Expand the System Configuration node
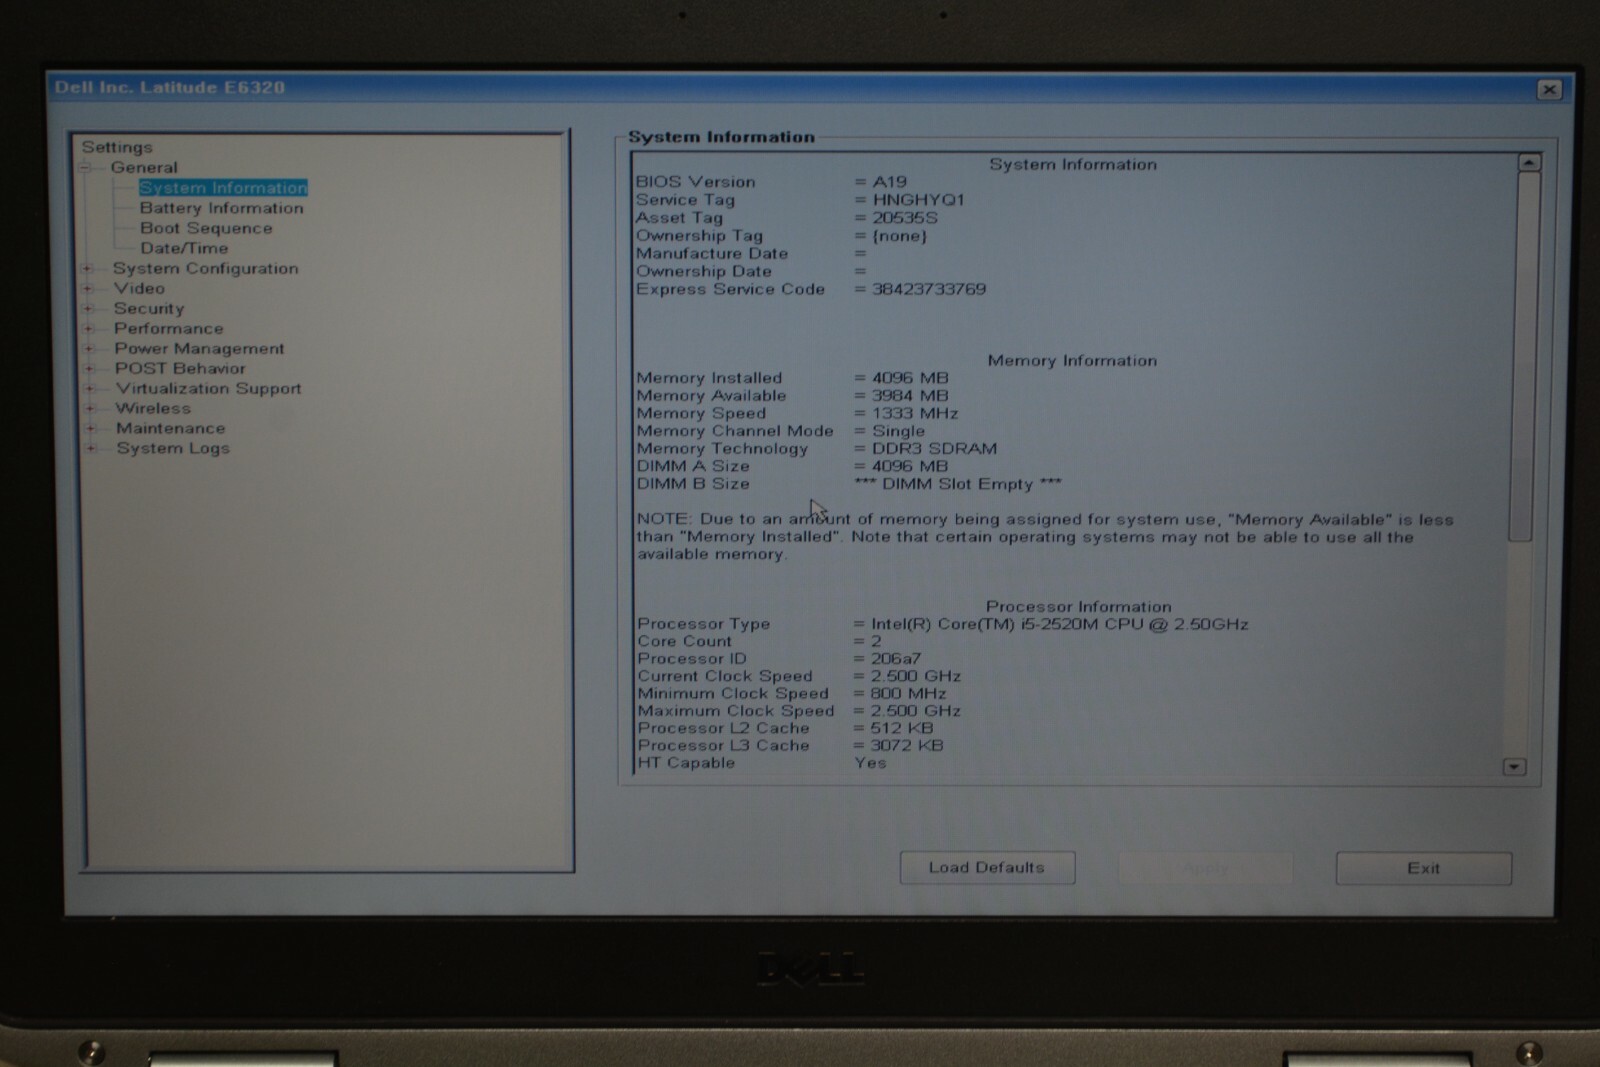1600x1067 pixels. tap(87, 269)
